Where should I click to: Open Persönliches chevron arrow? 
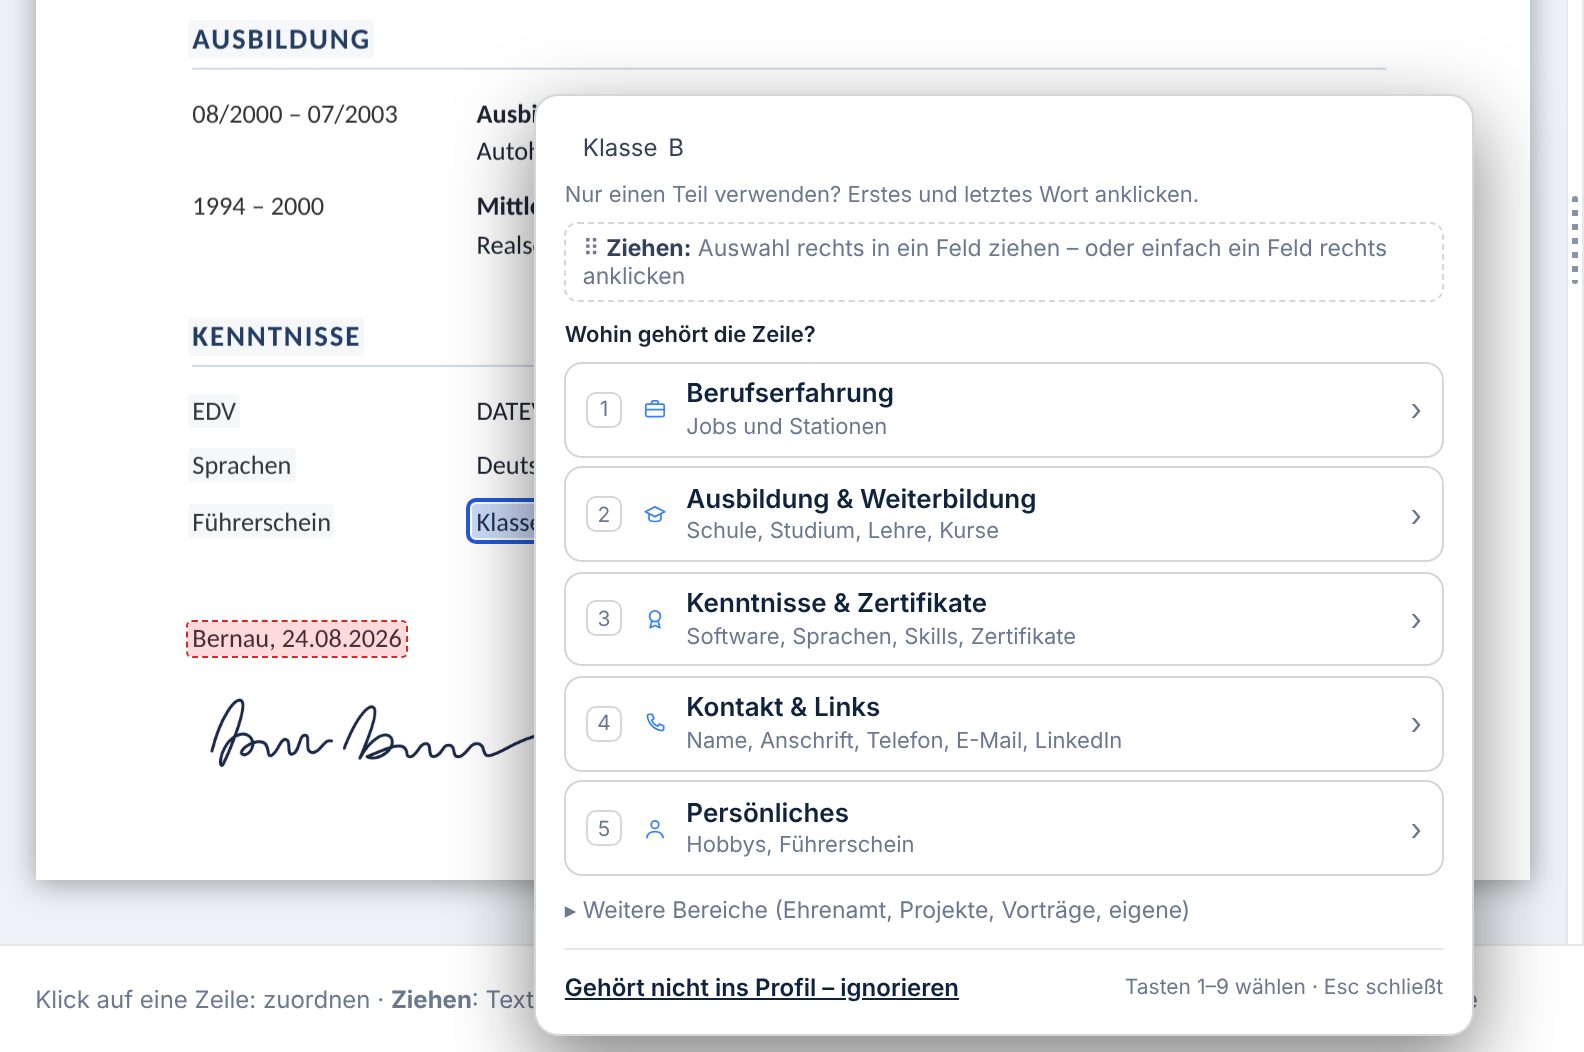(x=1416, y=831)
